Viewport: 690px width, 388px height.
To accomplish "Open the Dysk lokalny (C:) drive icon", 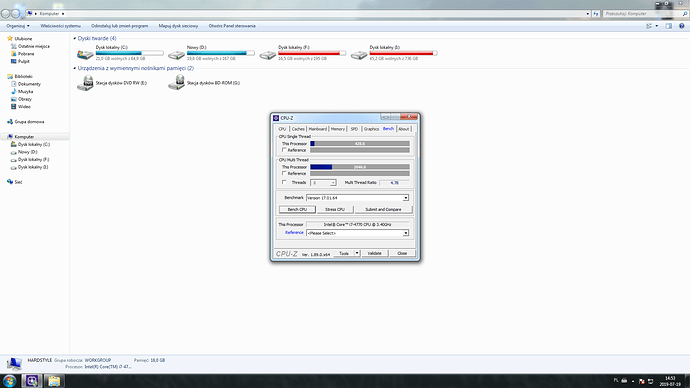I will click(85, 55).
